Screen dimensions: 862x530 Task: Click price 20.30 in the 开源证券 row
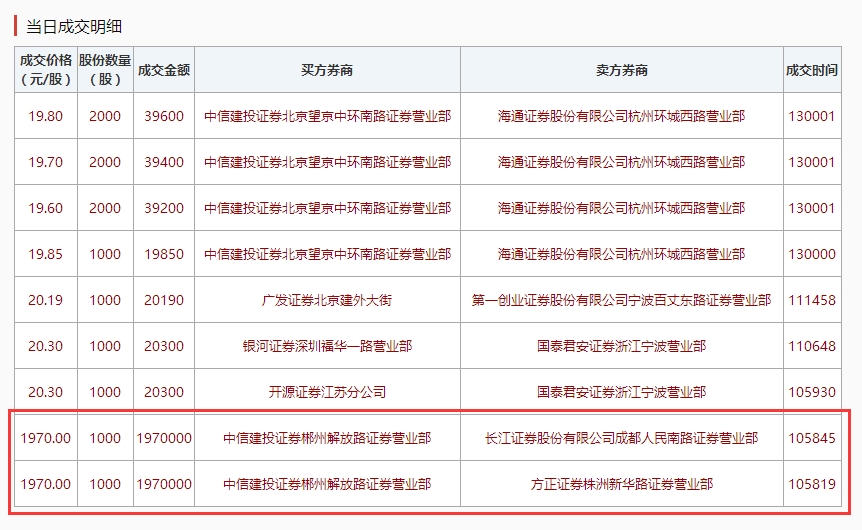point(46,392)
